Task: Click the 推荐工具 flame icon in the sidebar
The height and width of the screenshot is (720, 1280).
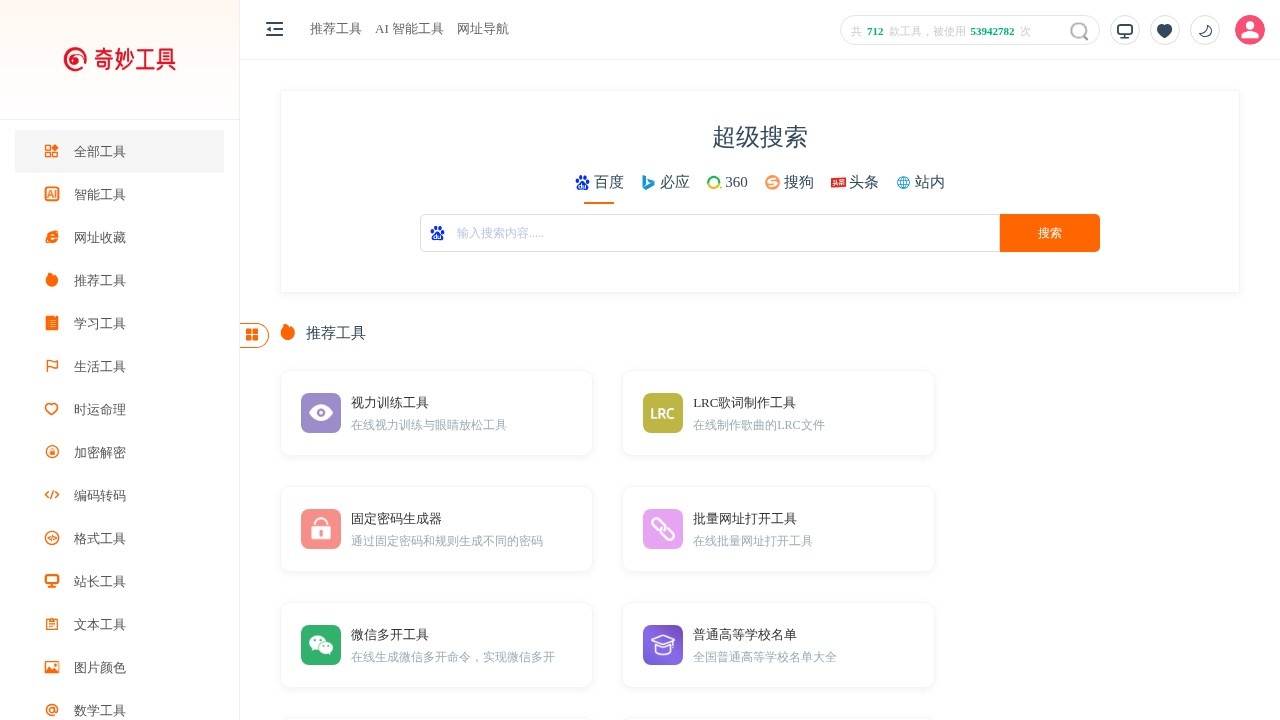Action: (52, 280)
